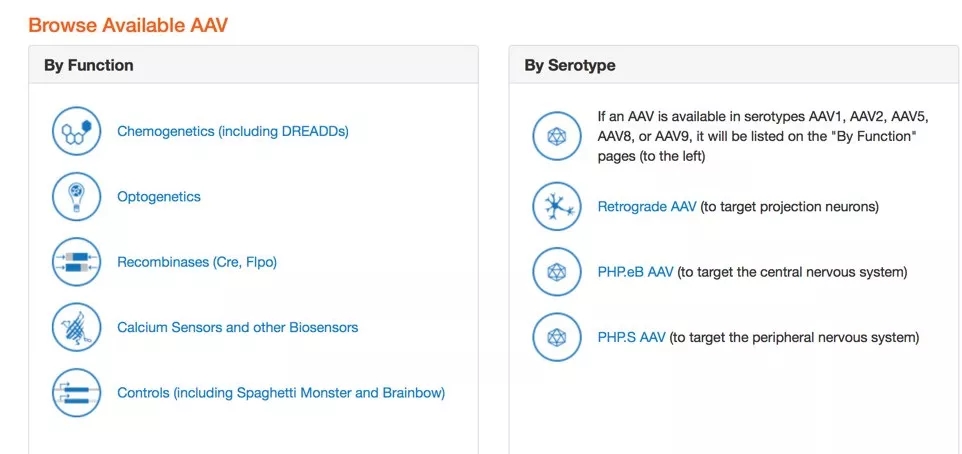Follow the Retrograde AAV link
The height and width of the screenshot is (454, 962).
[x=646, y=207]
